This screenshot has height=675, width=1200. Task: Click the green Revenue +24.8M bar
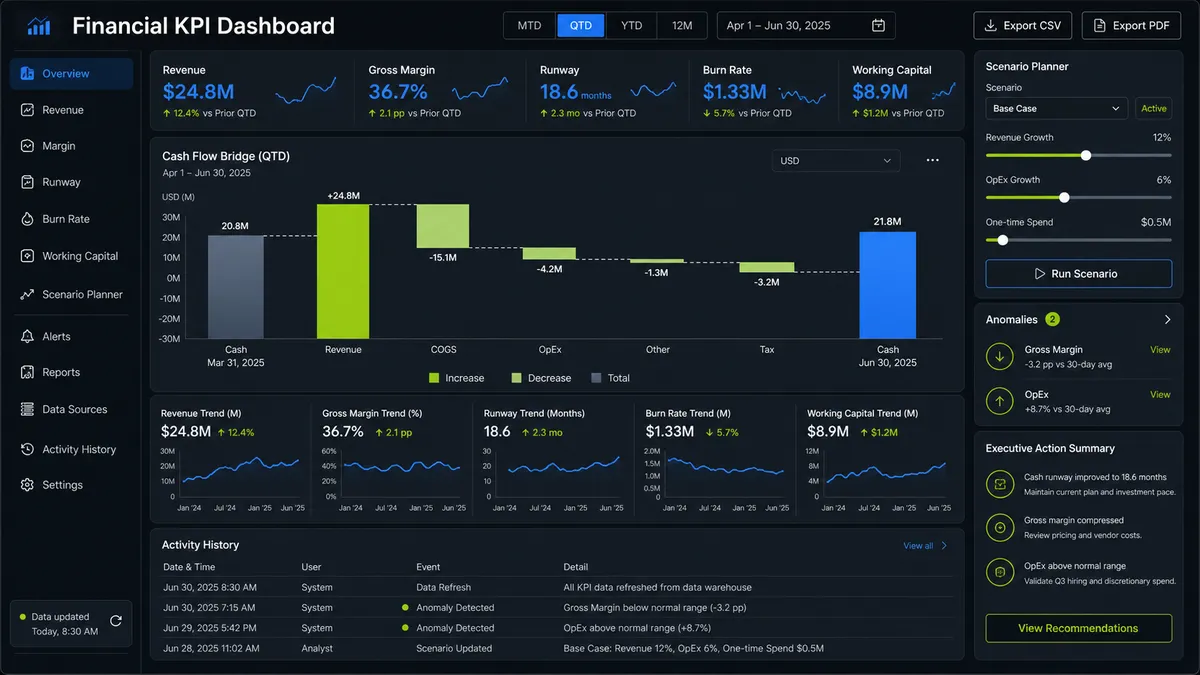(x=343, y=271)
